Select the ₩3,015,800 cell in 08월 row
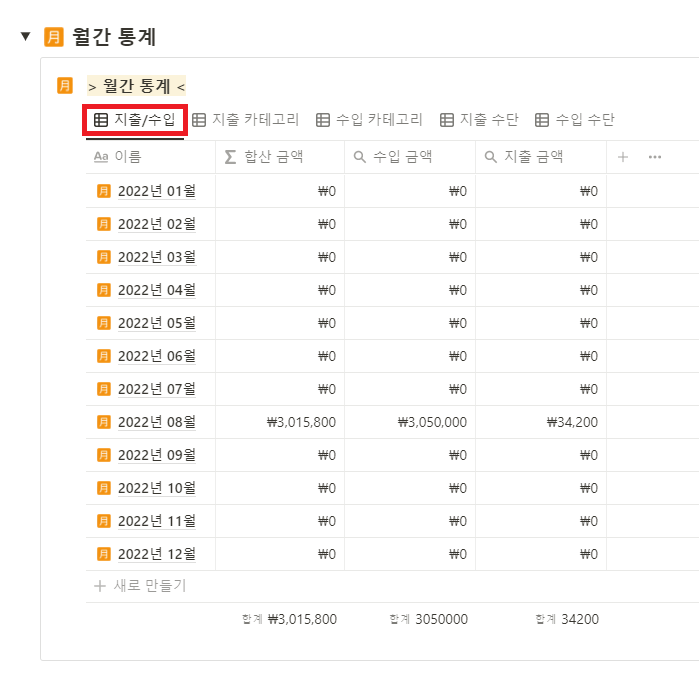This screenshot has height=678, width=699. [x=280, y=422]
